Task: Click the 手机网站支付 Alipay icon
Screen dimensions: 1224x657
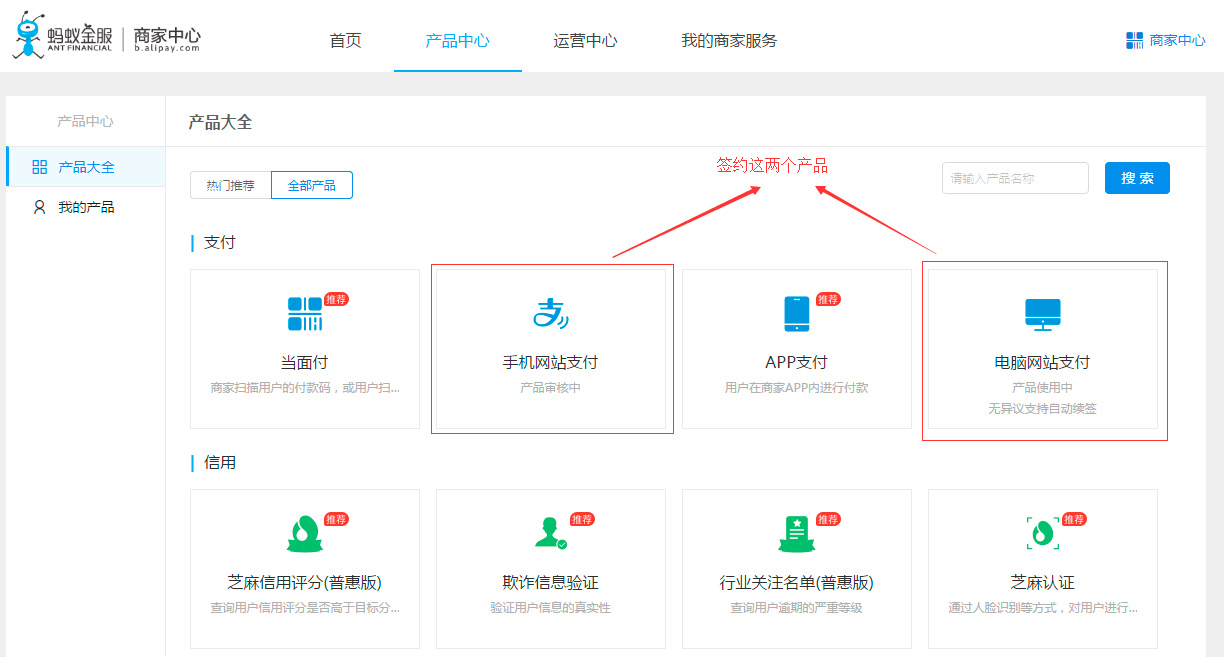Action: coord(551,314)
